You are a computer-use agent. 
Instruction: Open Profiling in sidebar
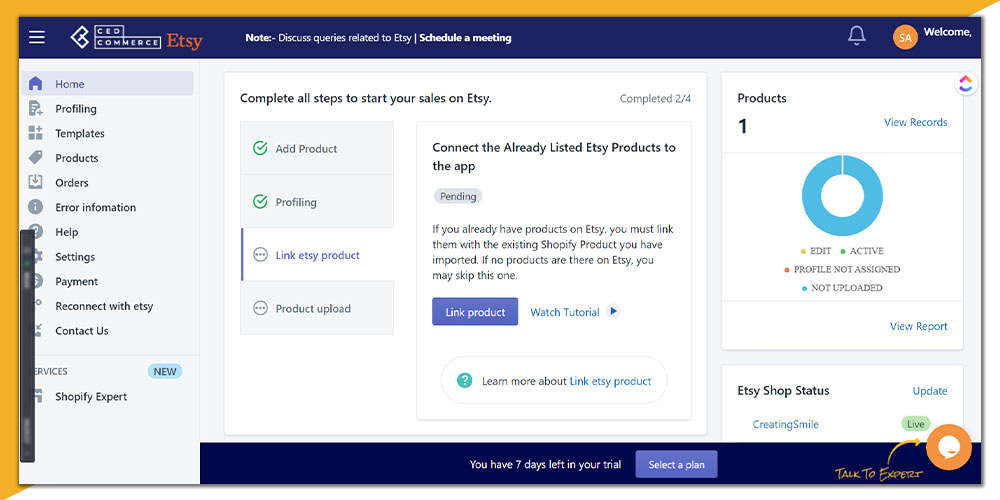(76, 108)
